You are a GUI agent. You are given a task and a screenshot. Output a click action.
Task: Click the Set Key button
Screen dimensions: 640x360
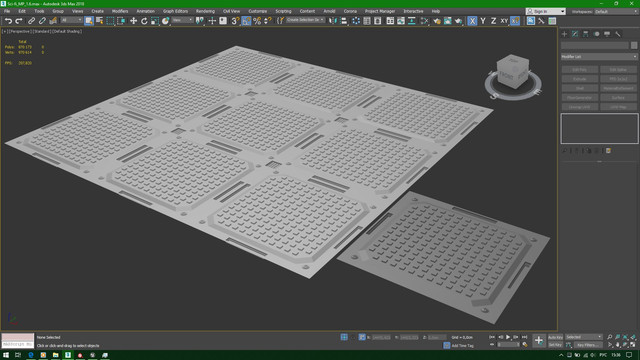pos(555,345)
